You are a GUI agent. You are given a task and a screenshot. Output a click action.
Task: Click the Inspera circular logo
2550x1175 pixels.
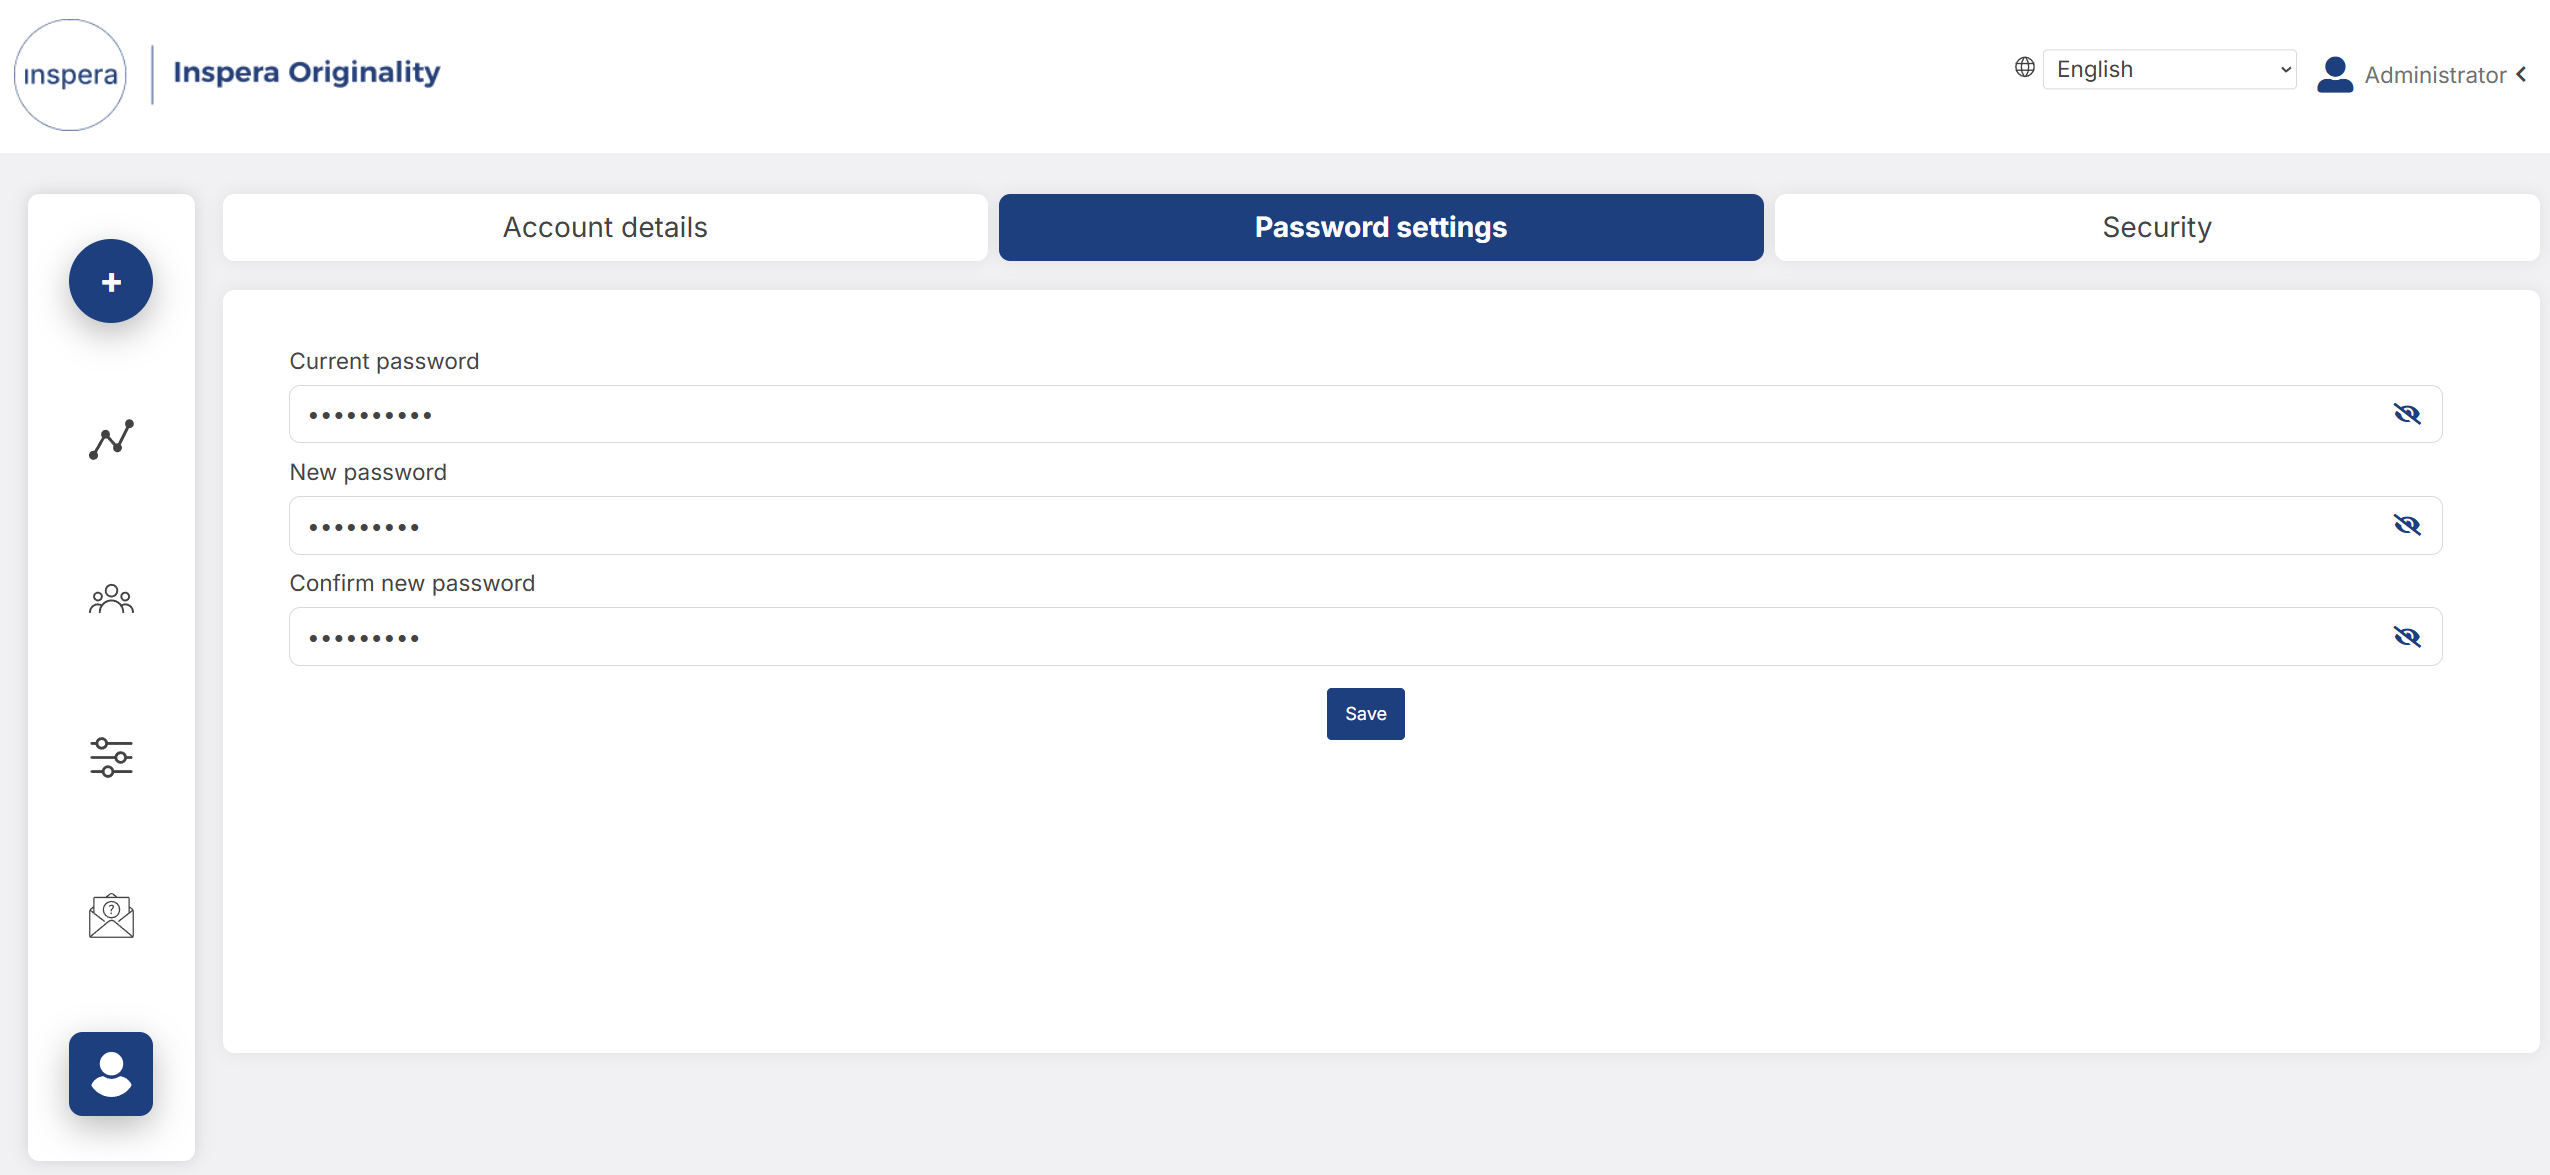pos(70,75)
